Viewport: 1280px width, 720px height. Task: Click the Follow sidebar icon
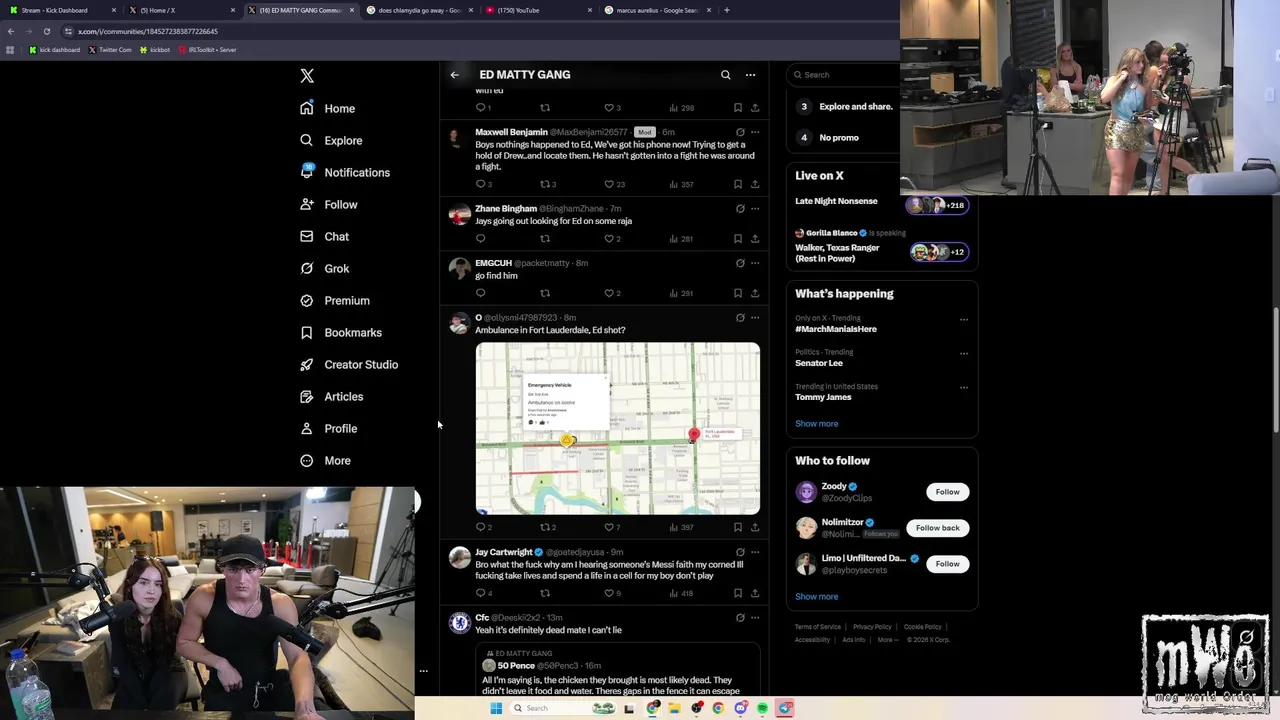pos(307,204)
